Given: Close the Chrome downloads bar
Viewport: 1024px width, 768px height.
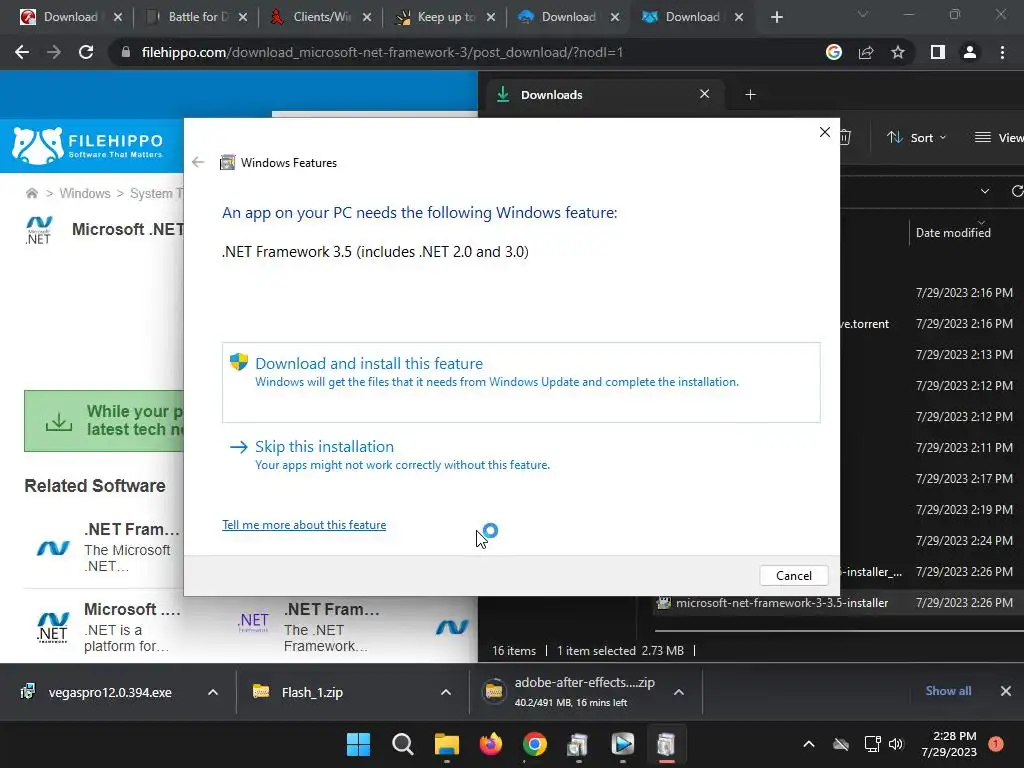Looking at the screenshot, I should (x=1006, y=691).
